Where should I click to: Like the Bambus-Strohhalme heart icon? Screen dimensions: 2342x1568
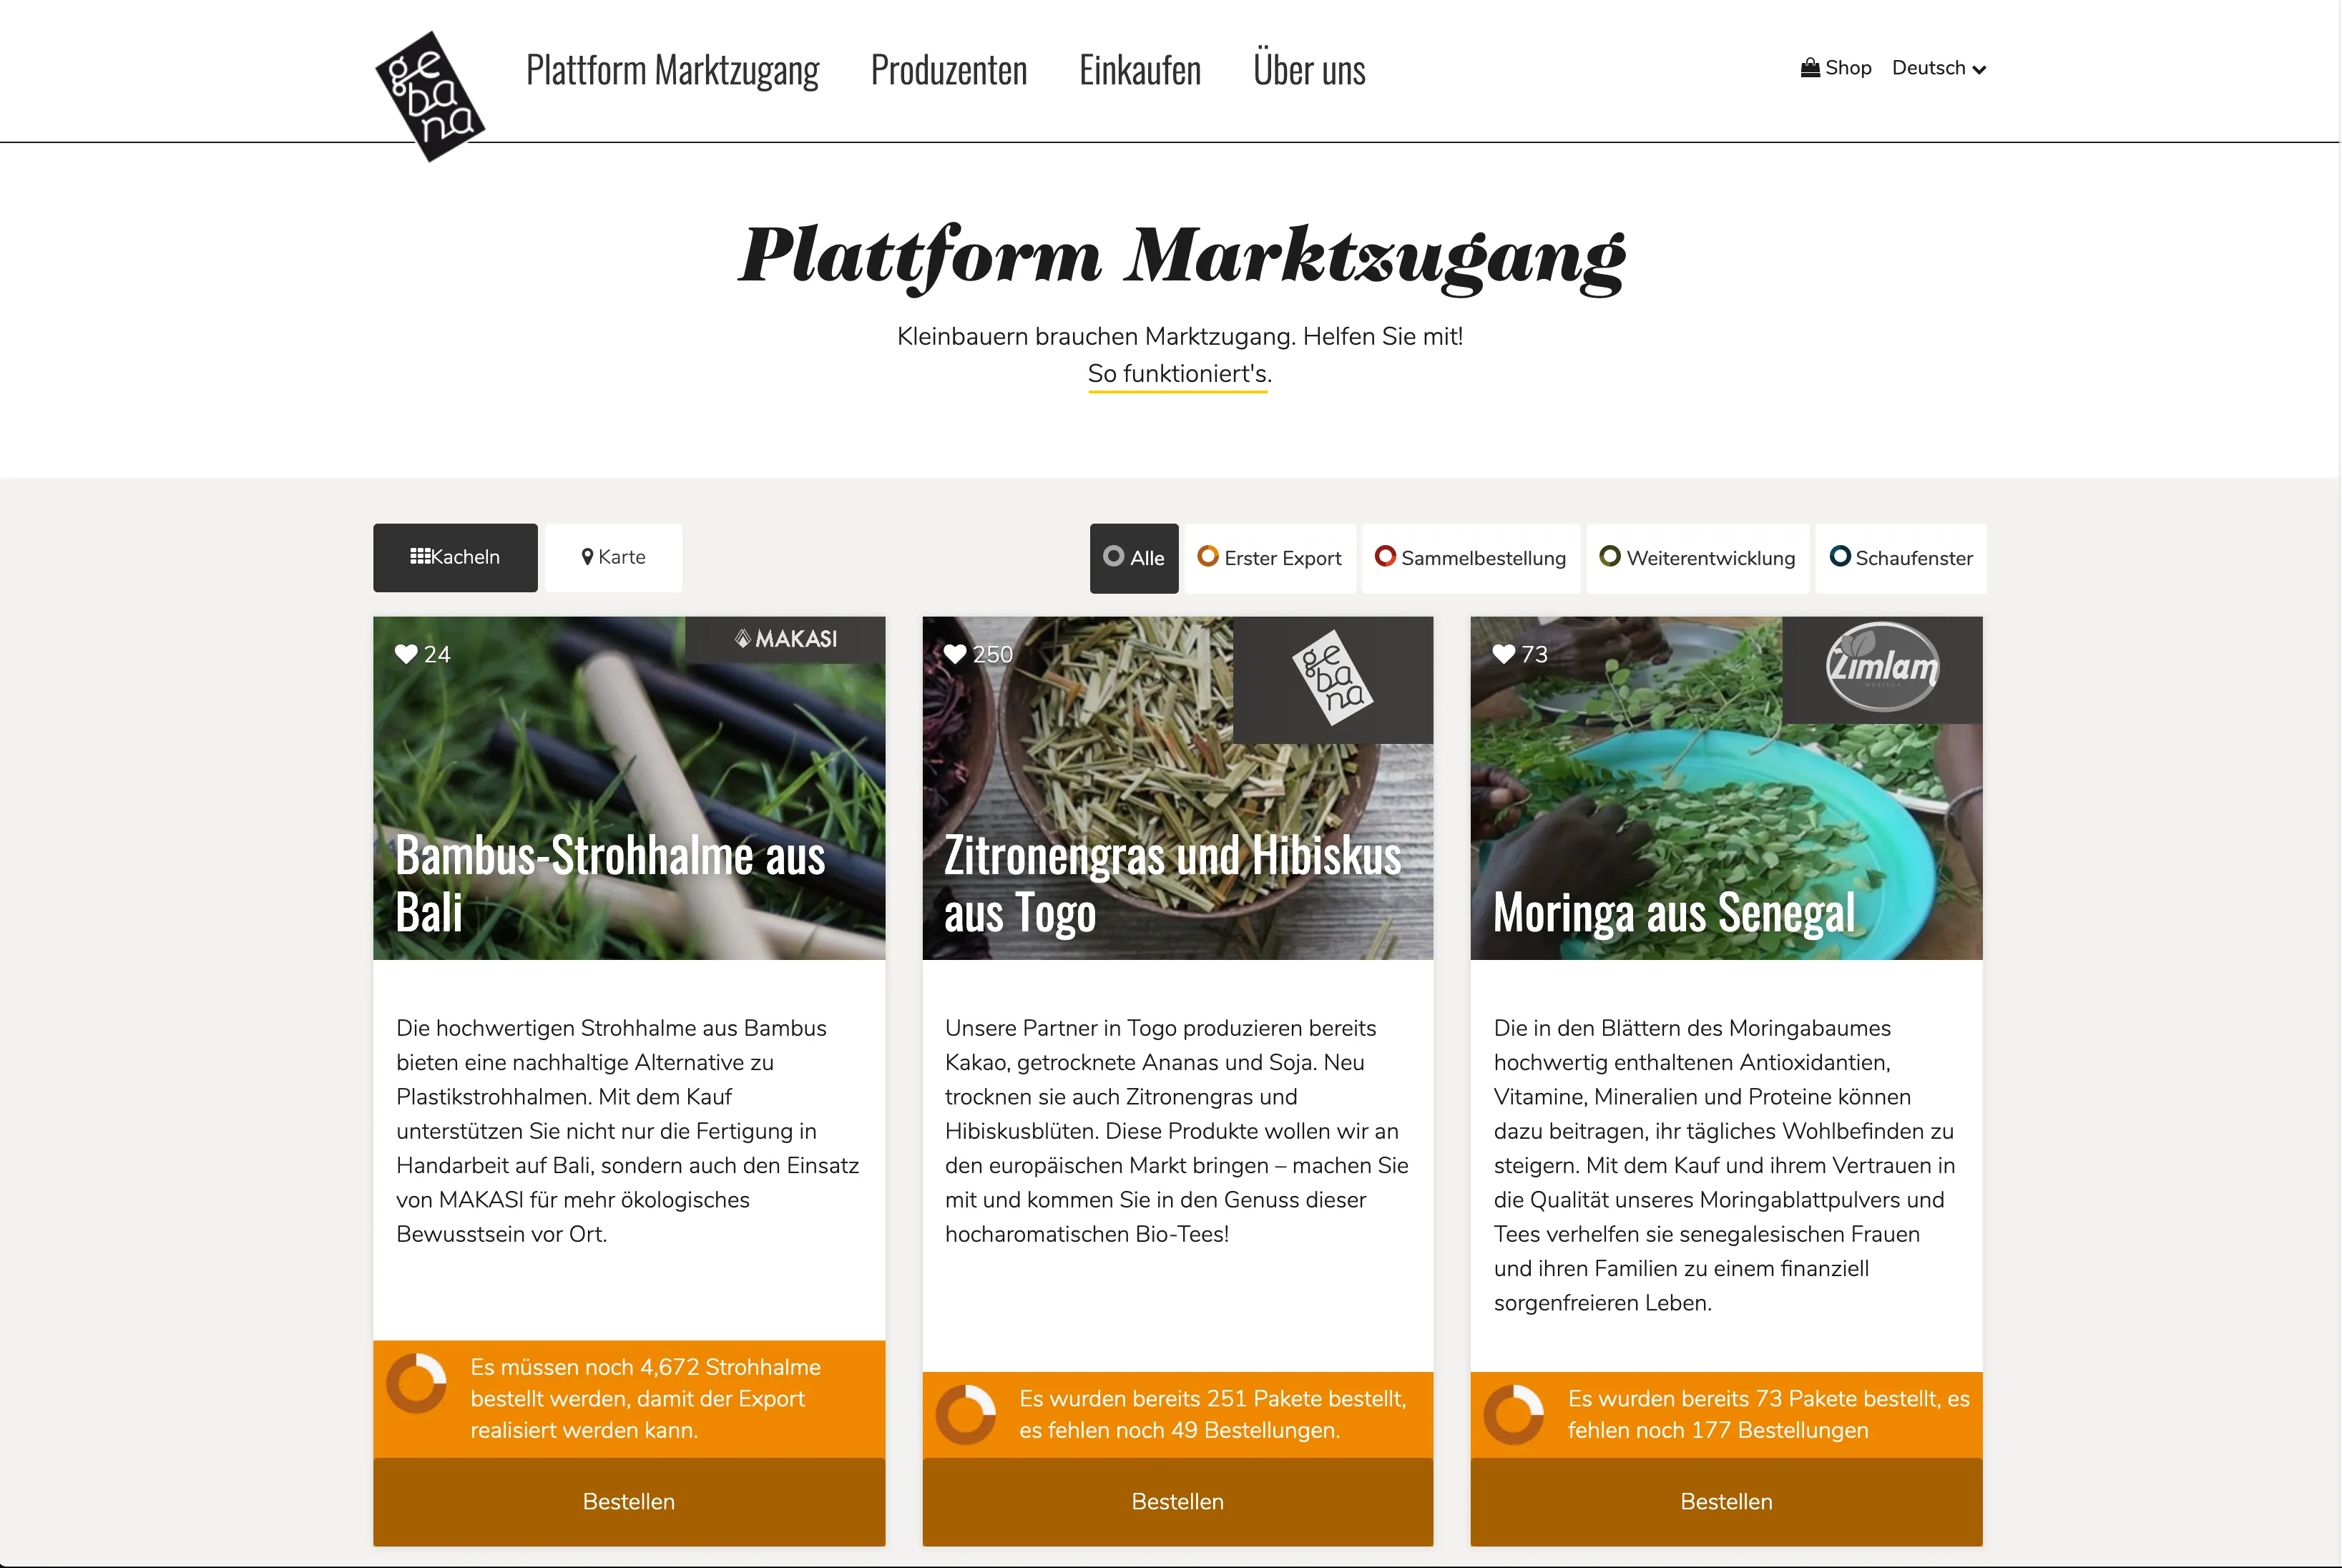(406, 654)
